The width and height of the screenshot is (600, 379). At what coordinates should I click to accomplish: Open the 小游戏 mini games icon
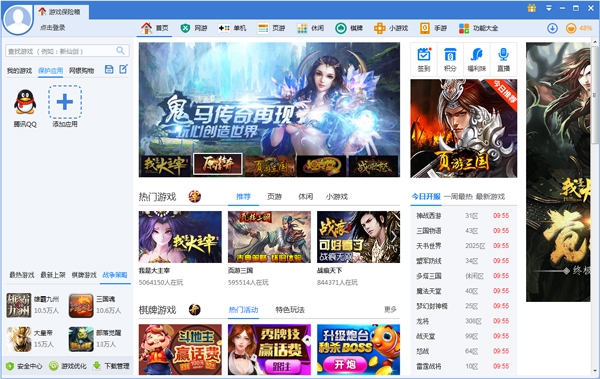pyautogui.click(x=379, y=28)
